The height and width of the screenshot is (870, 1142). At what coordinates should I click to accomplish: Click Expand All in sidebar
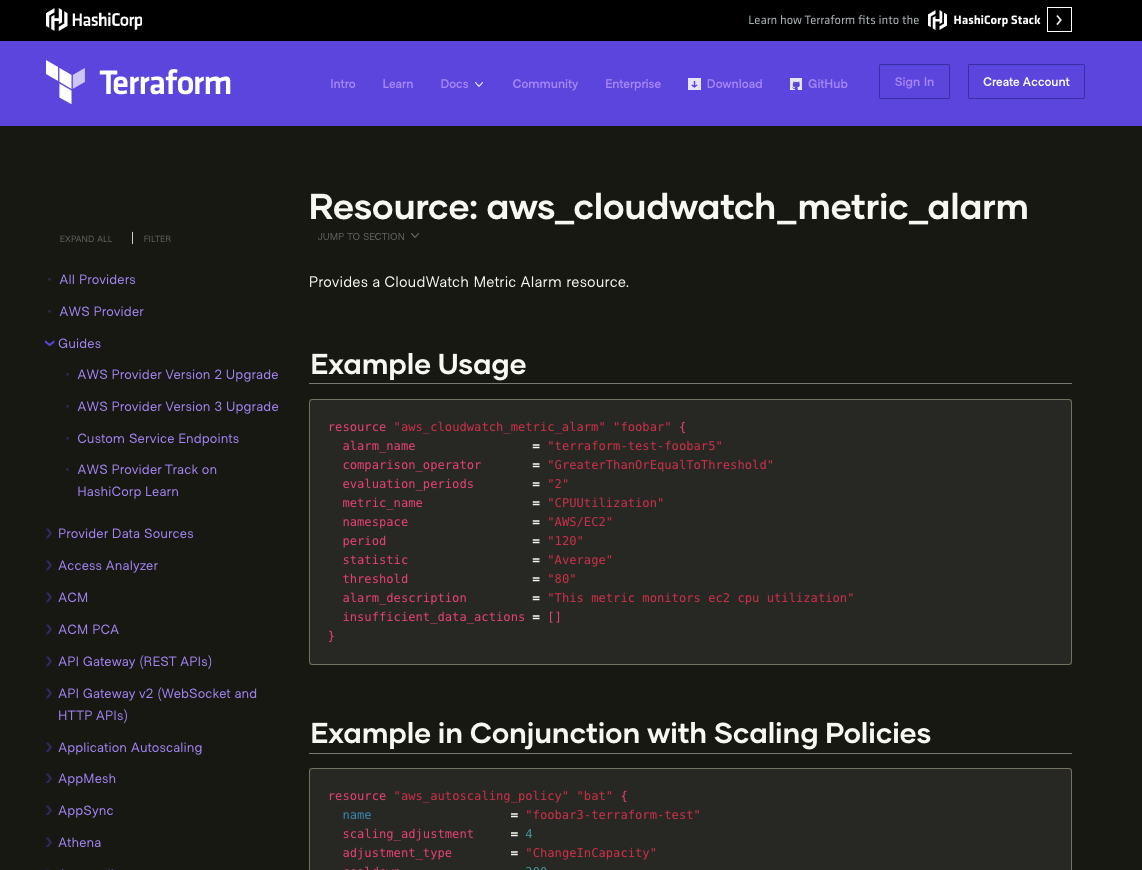(x=86, y=239)
